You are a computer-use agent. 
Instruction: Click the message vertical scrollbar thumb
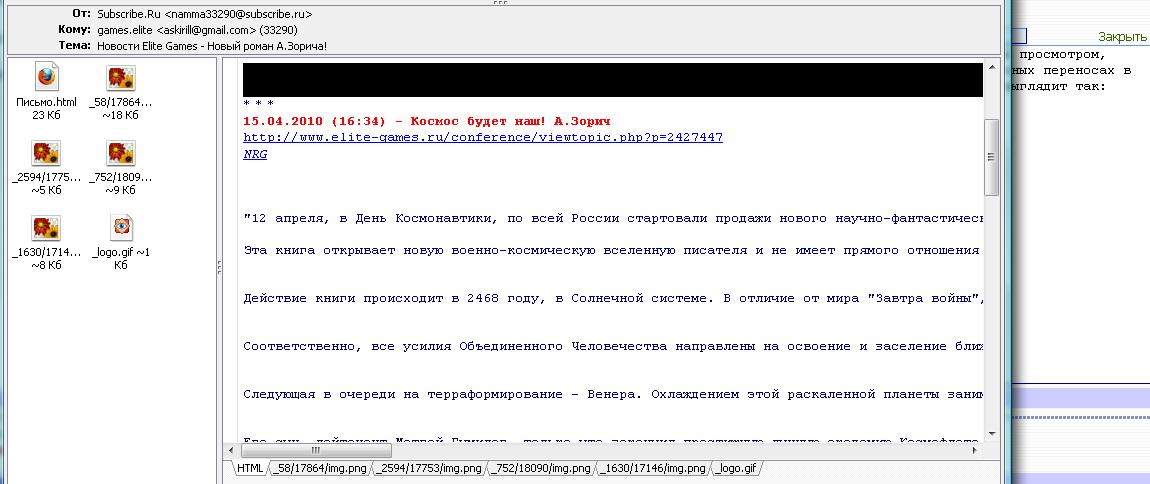coord(991,158)
